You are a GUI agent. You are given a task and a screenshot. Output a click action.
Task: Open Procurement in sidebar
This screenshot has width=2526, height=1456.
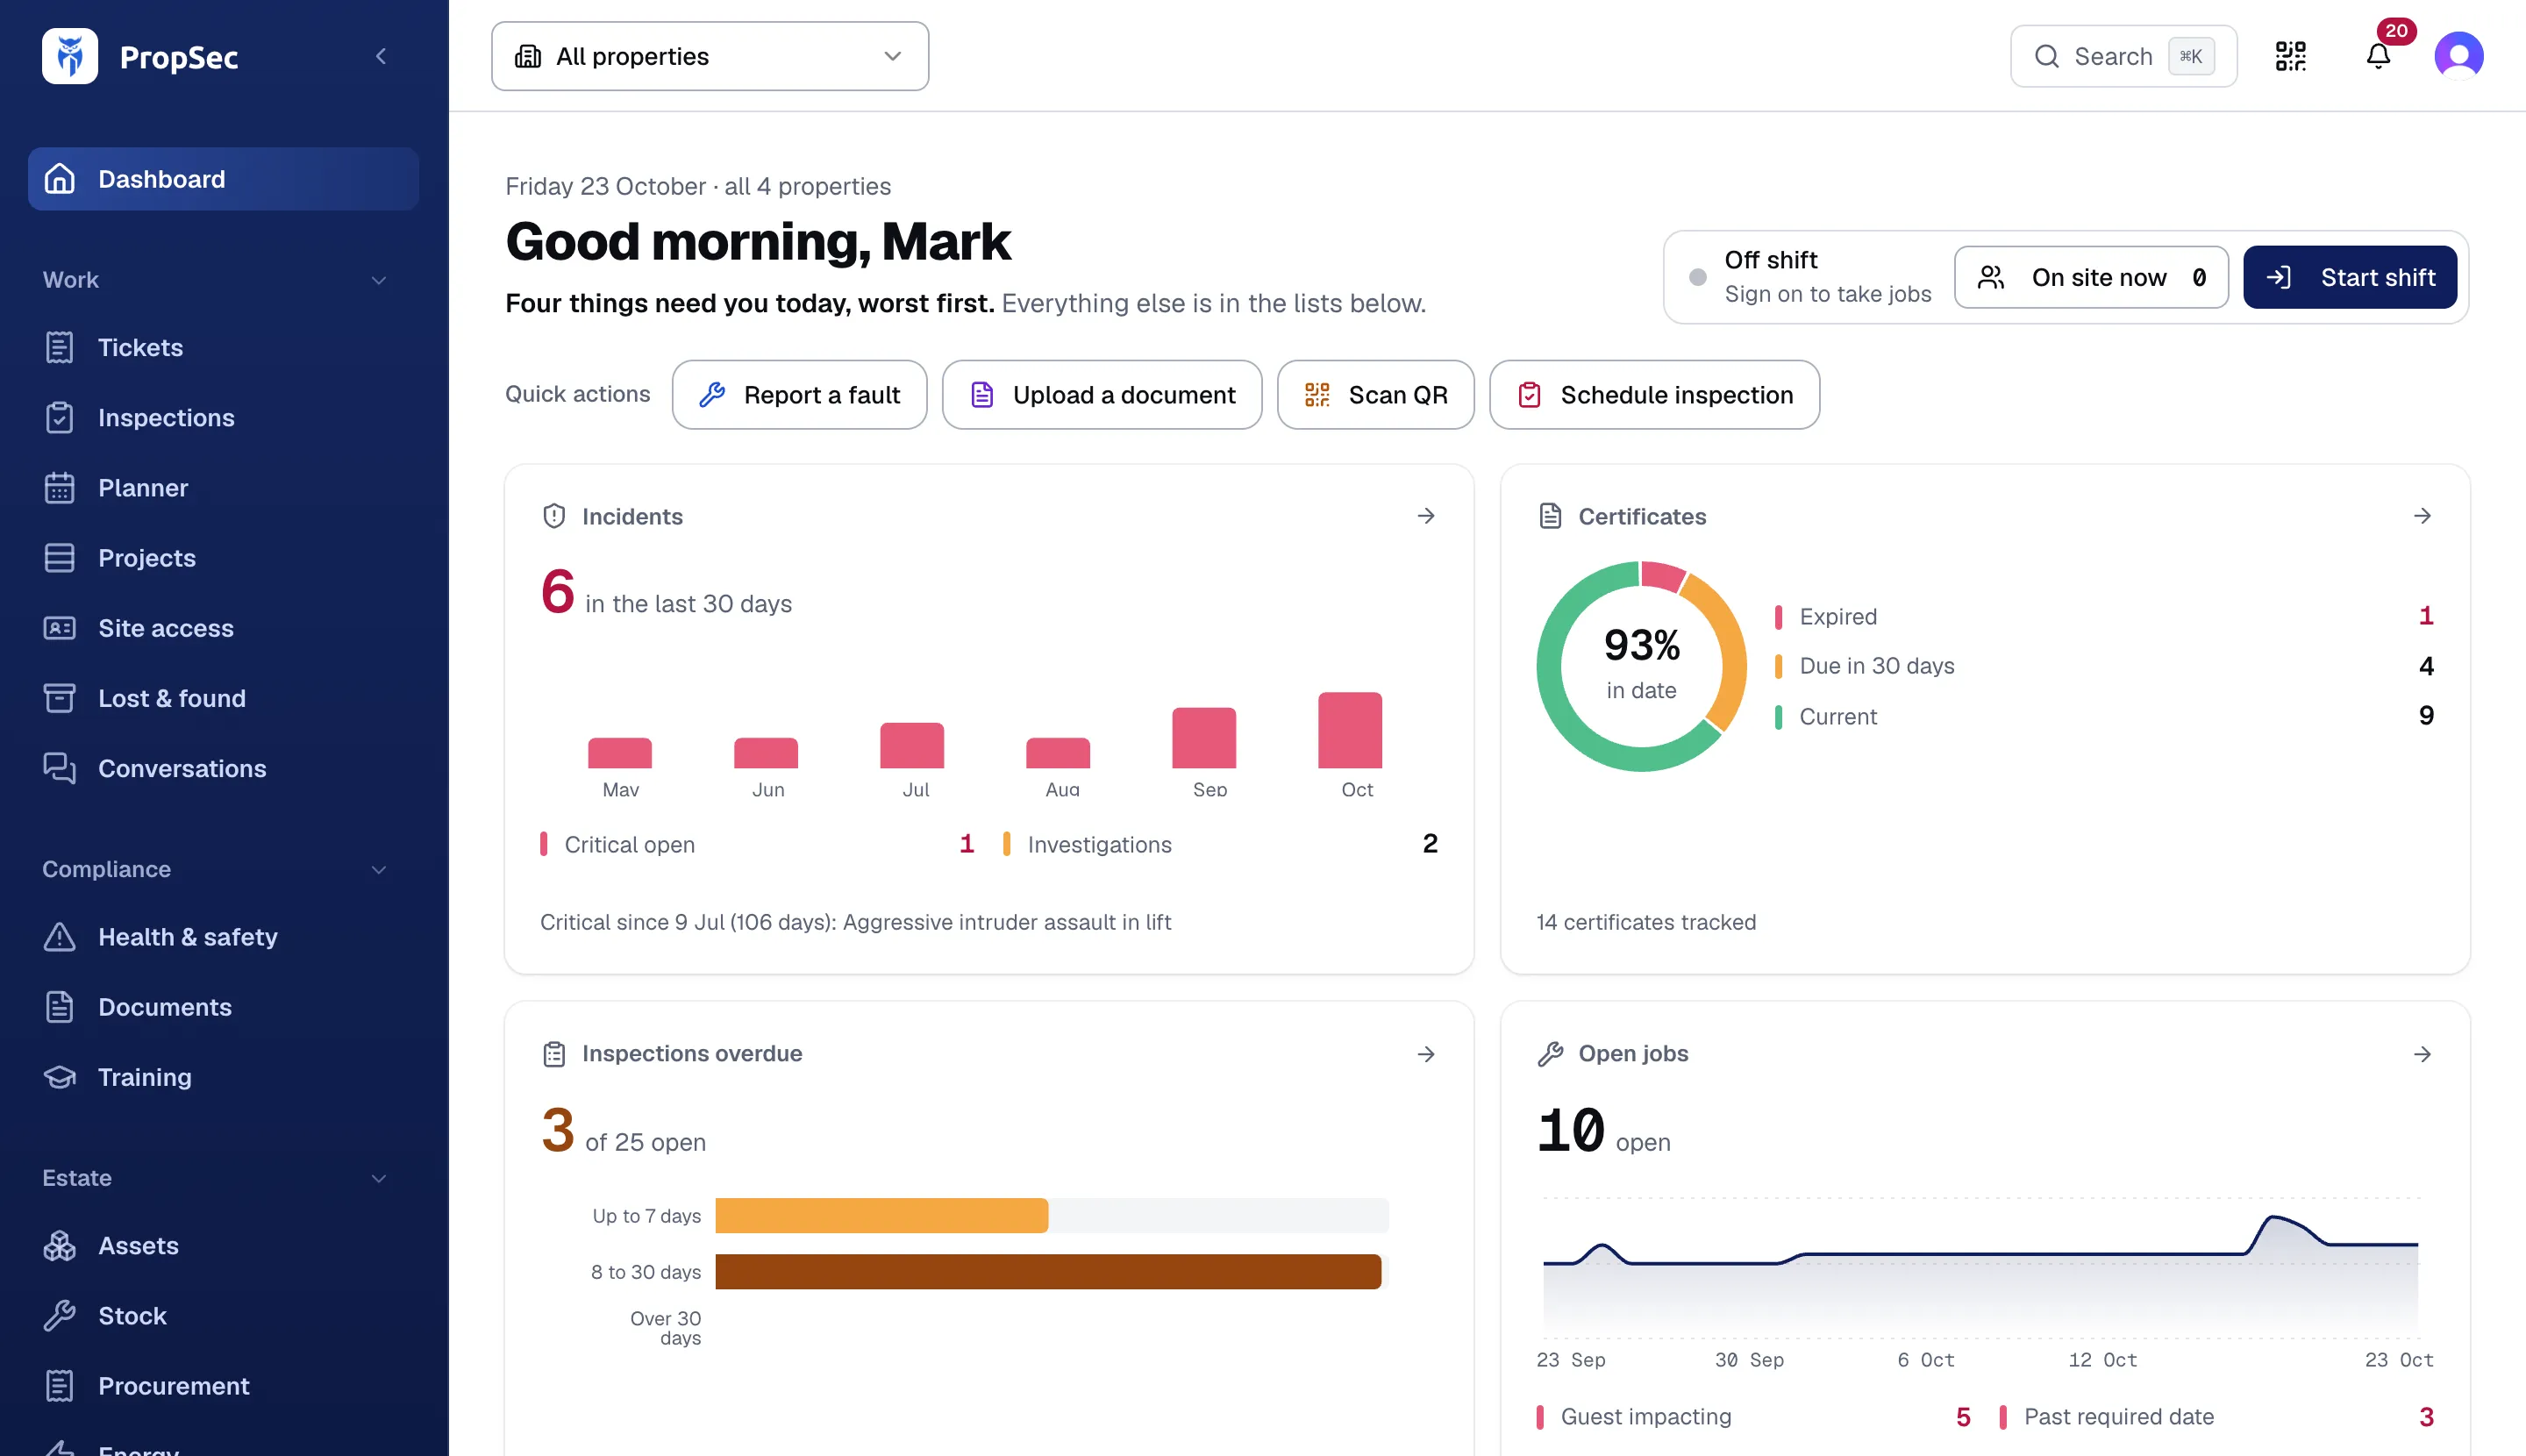pos(223,1386)
